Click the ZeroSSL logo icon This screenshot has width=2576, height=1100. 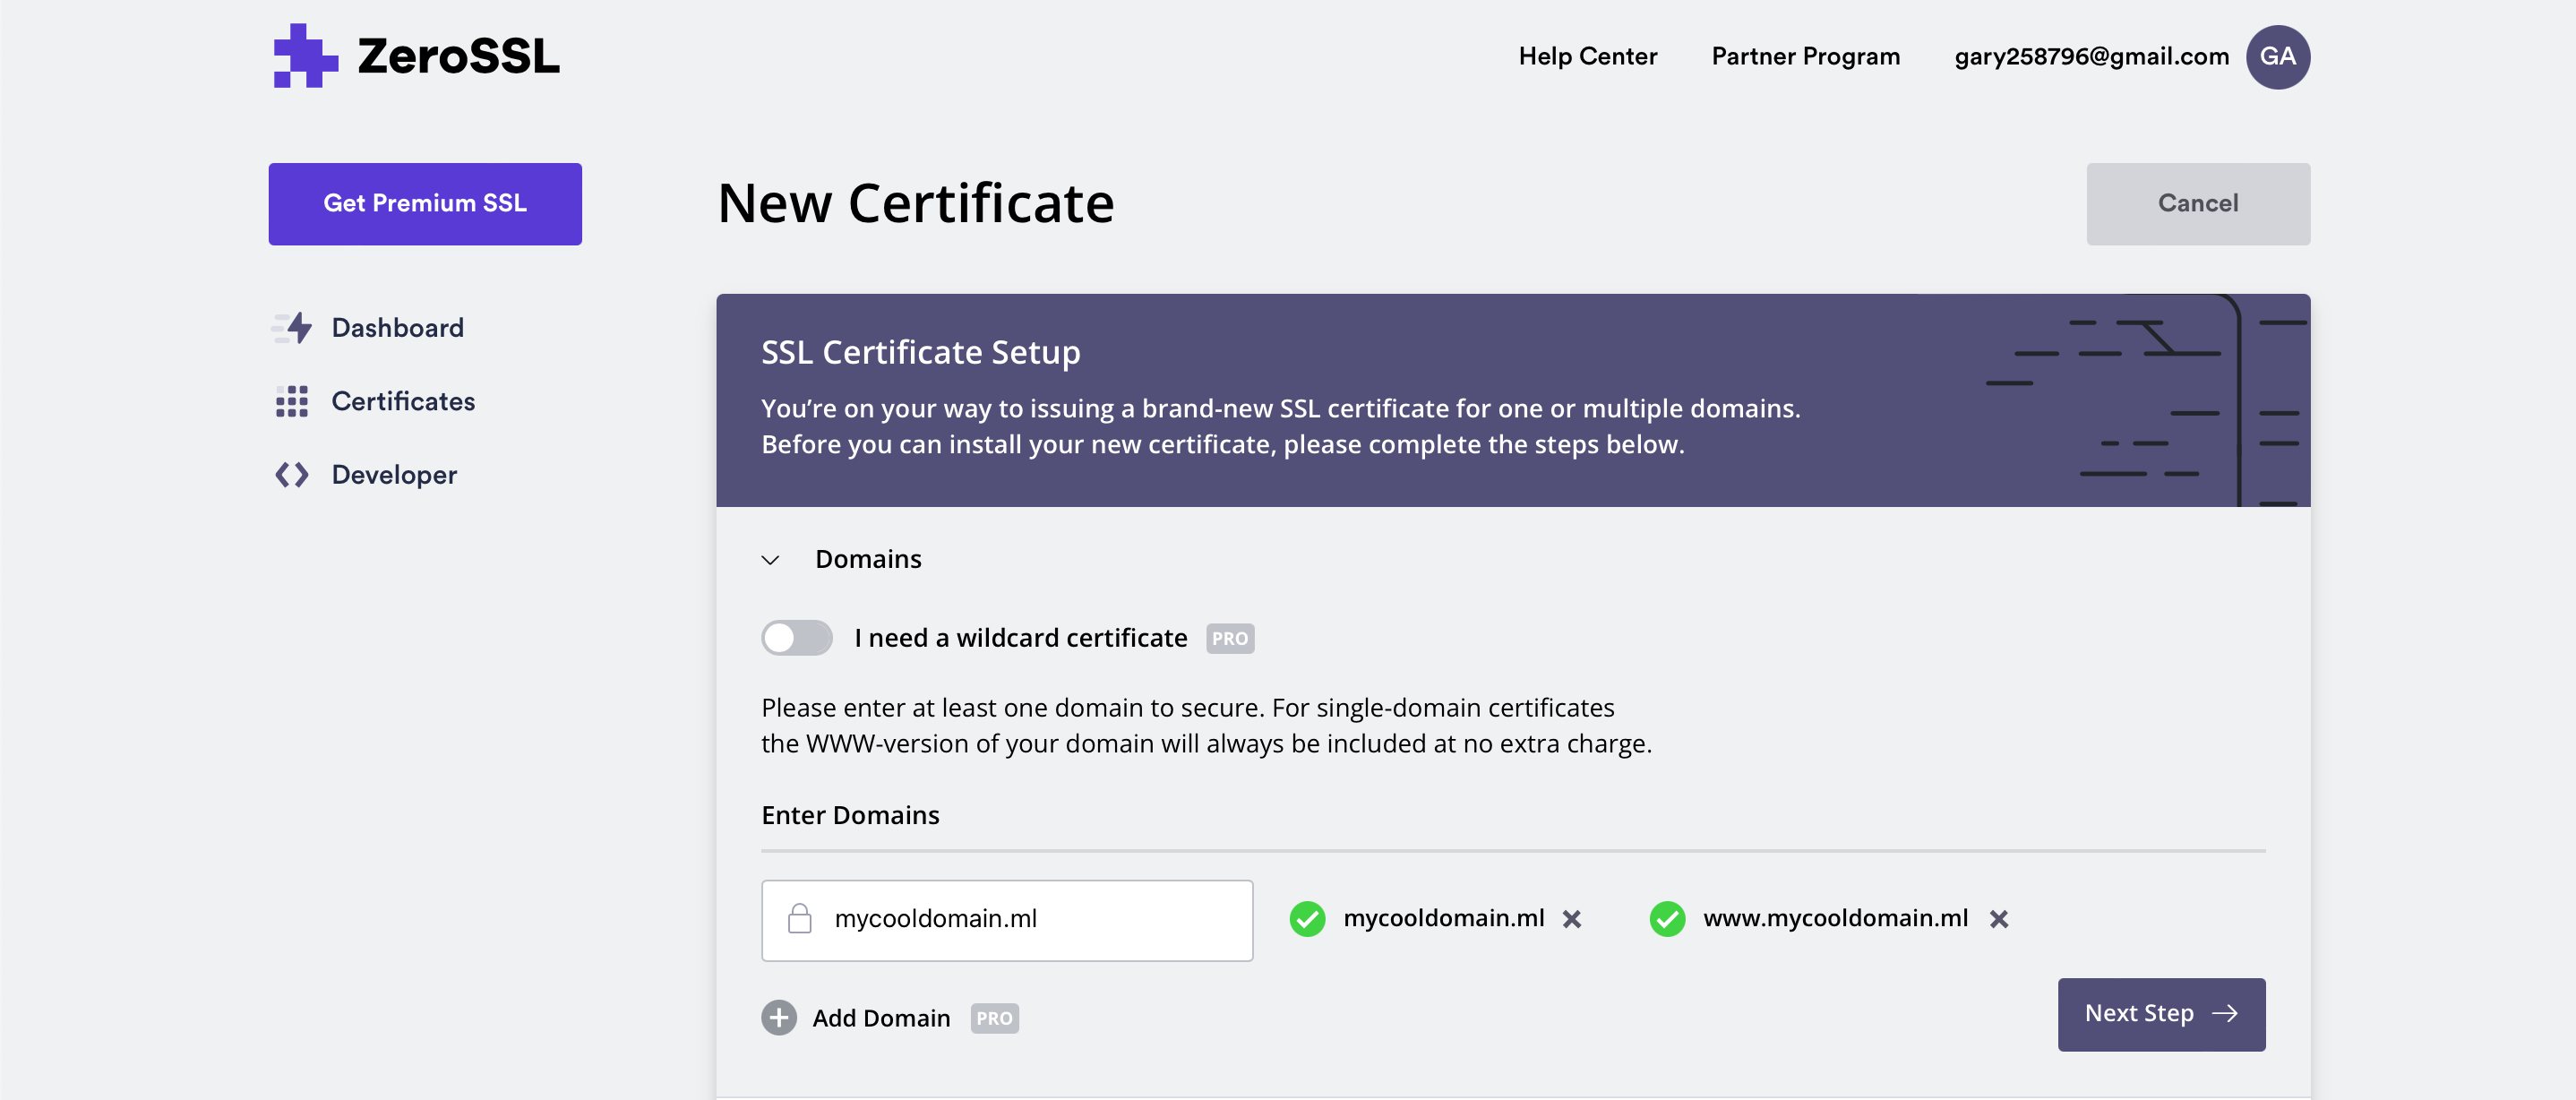coord(305,56)
